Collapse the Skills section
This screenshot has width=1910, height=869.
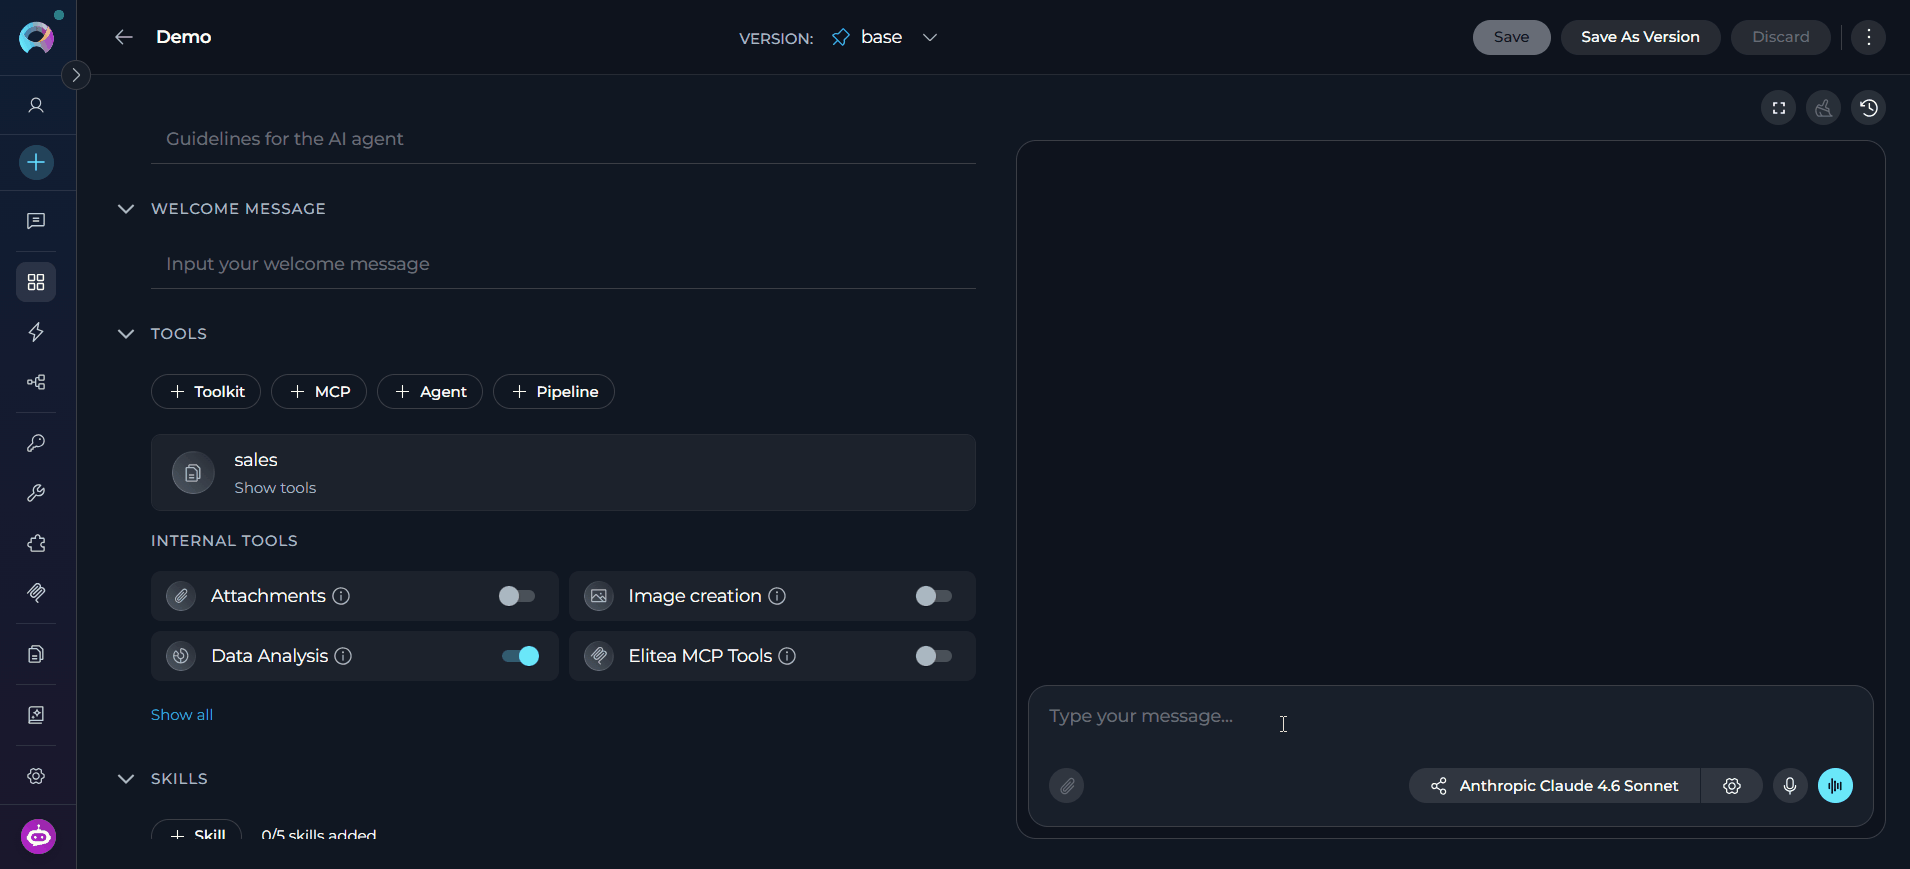point(126,778)
